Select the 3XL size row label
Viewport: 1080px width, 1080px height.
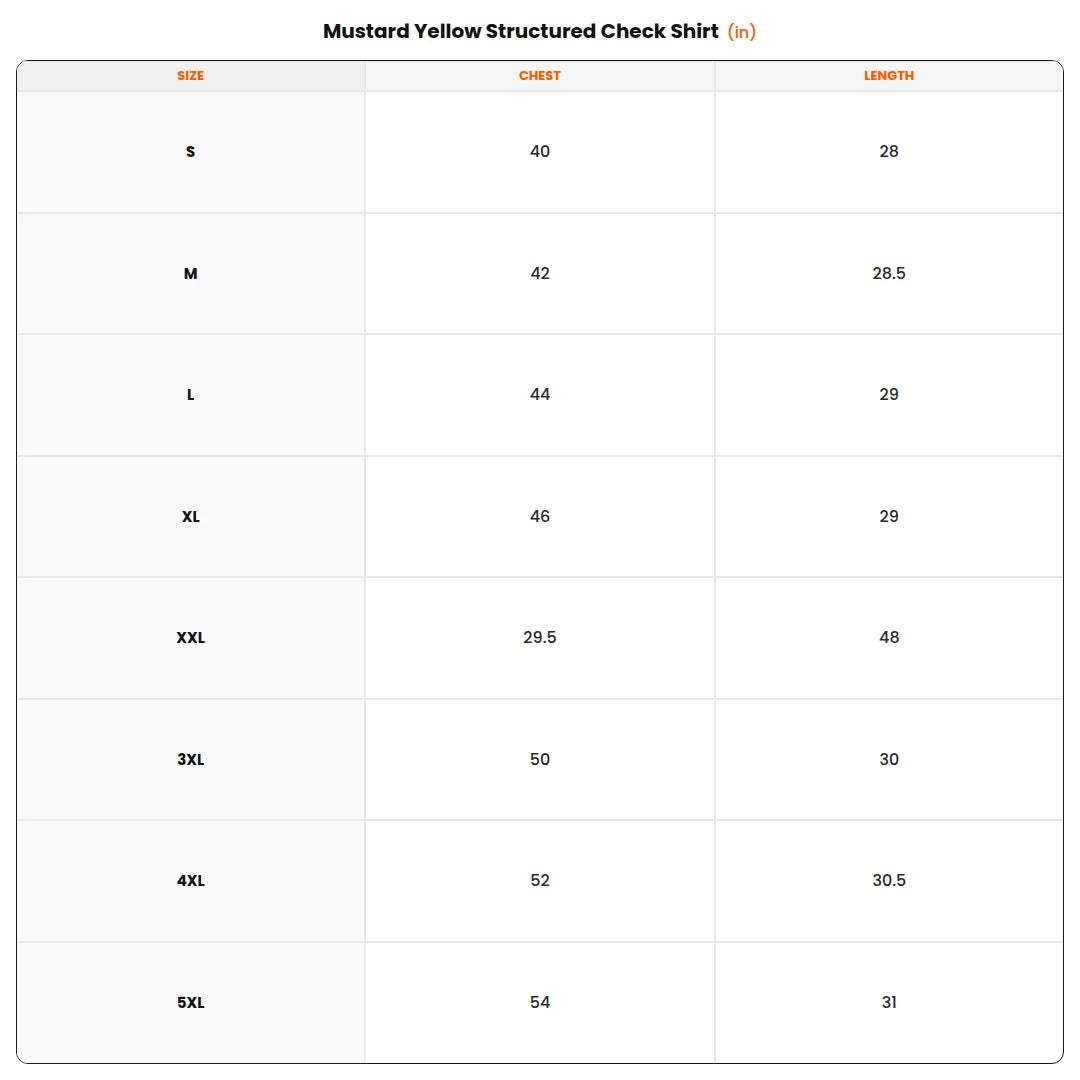190,759
